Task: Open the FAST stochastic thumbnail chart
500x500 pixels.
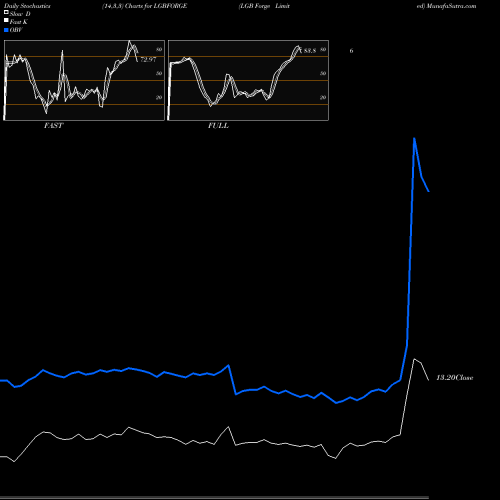Action: click(x=84, y=80)
